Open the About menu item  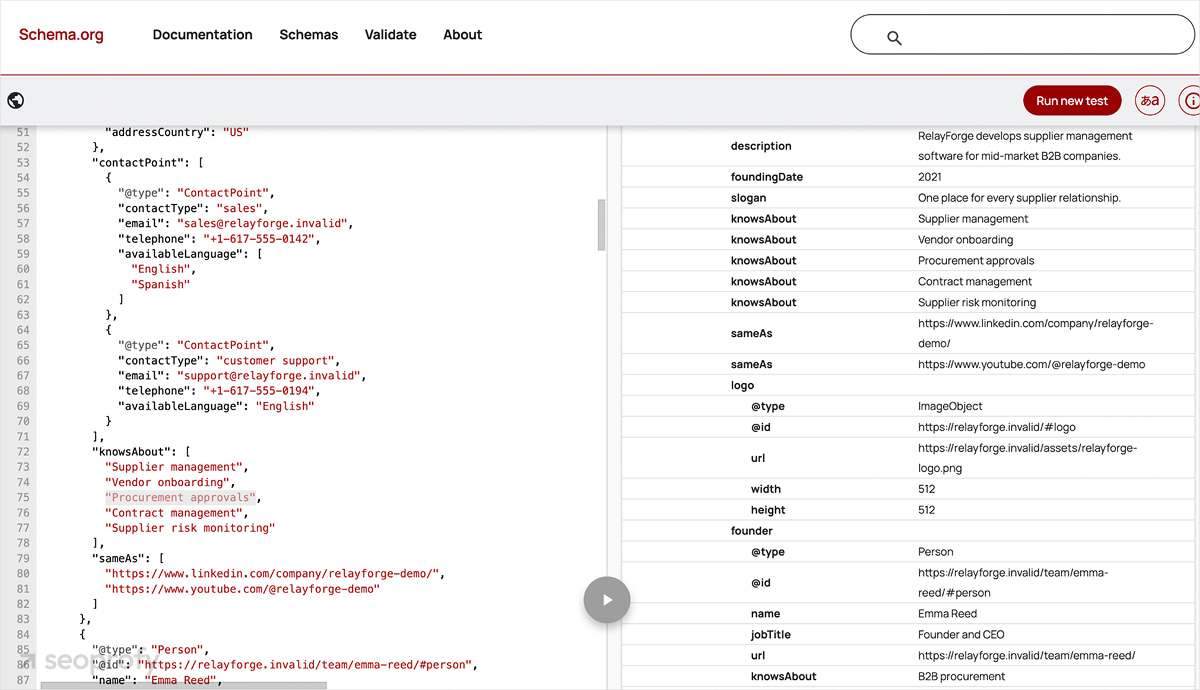coord(462,34)
